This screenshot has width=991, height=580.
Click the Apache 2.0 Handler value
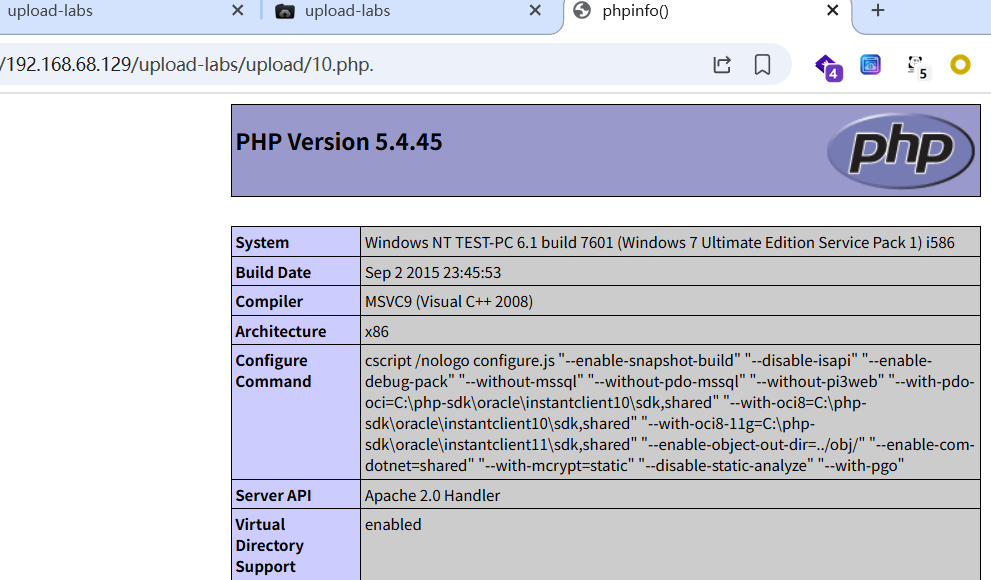[x=432, y=495]
